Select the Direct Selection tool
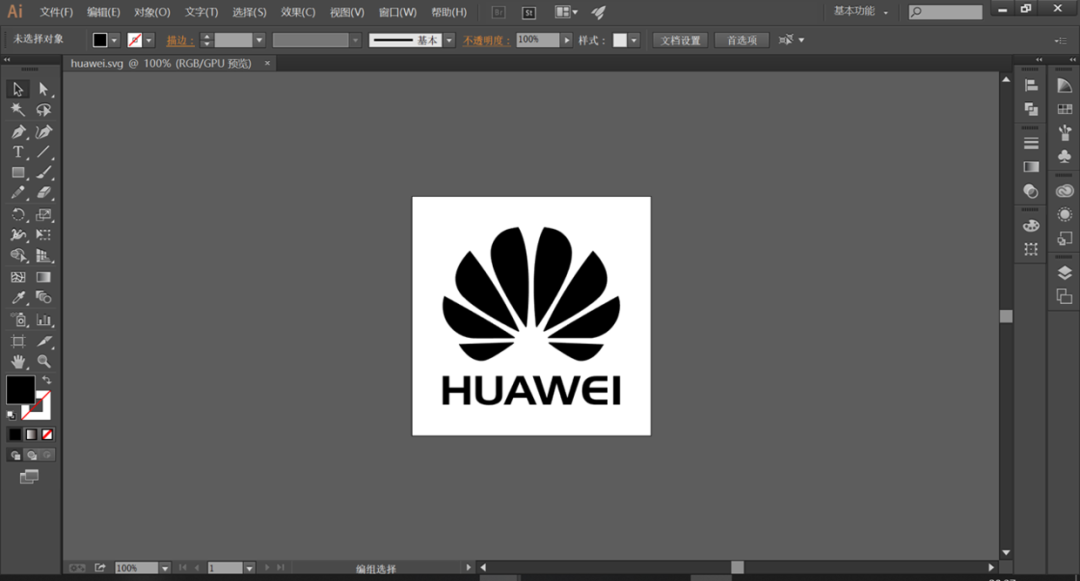The width and height of the screenshot is (1080, 581). click(43, 89)
